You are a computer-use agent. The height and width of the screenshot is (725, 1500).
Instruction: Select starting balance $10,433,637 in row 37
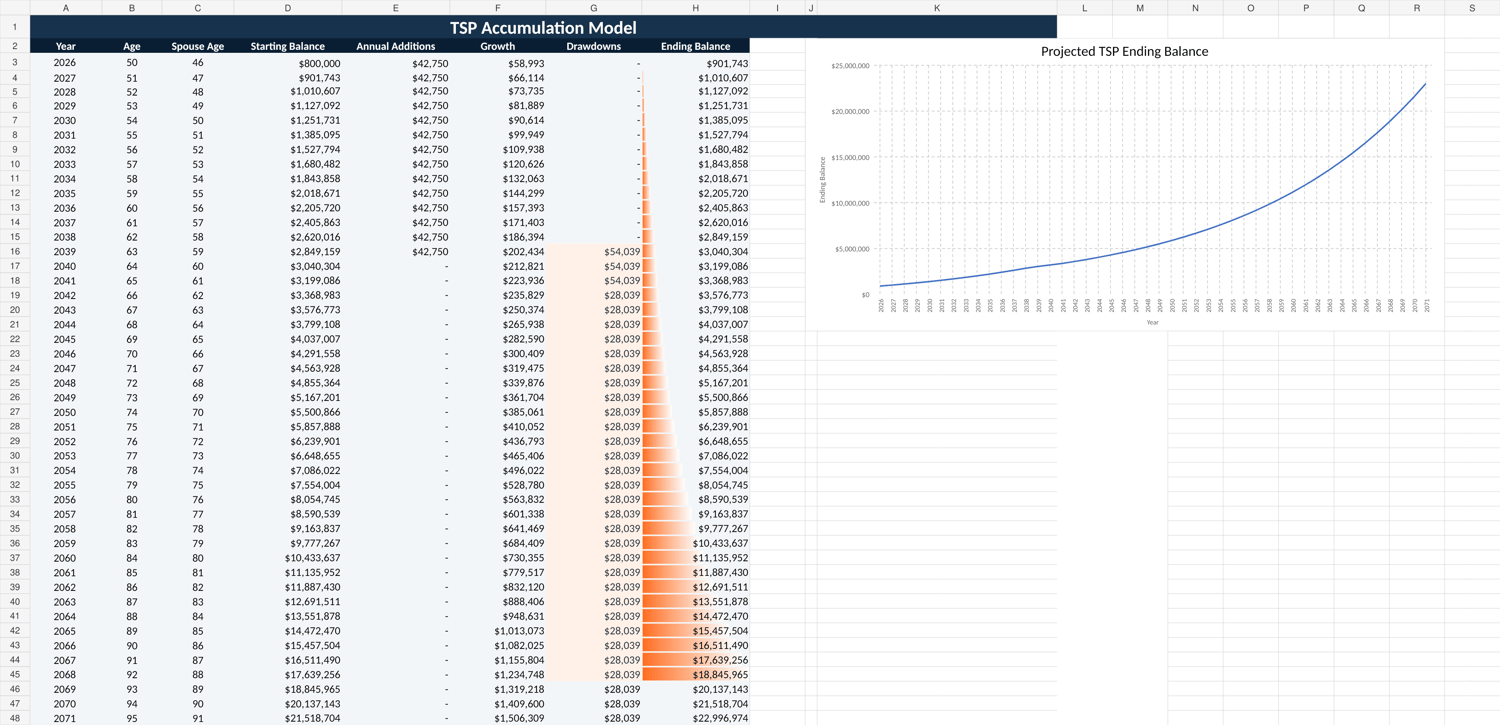(x=288, y=558)
